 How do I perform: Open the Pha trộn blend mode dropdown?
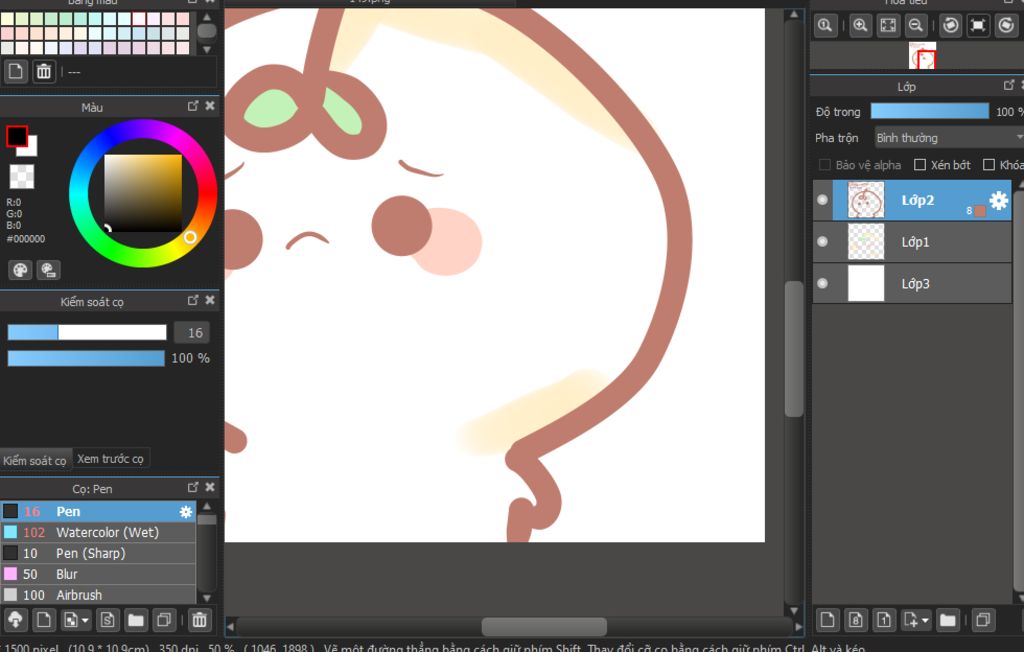pyautogui.click(x=949, y=138)
